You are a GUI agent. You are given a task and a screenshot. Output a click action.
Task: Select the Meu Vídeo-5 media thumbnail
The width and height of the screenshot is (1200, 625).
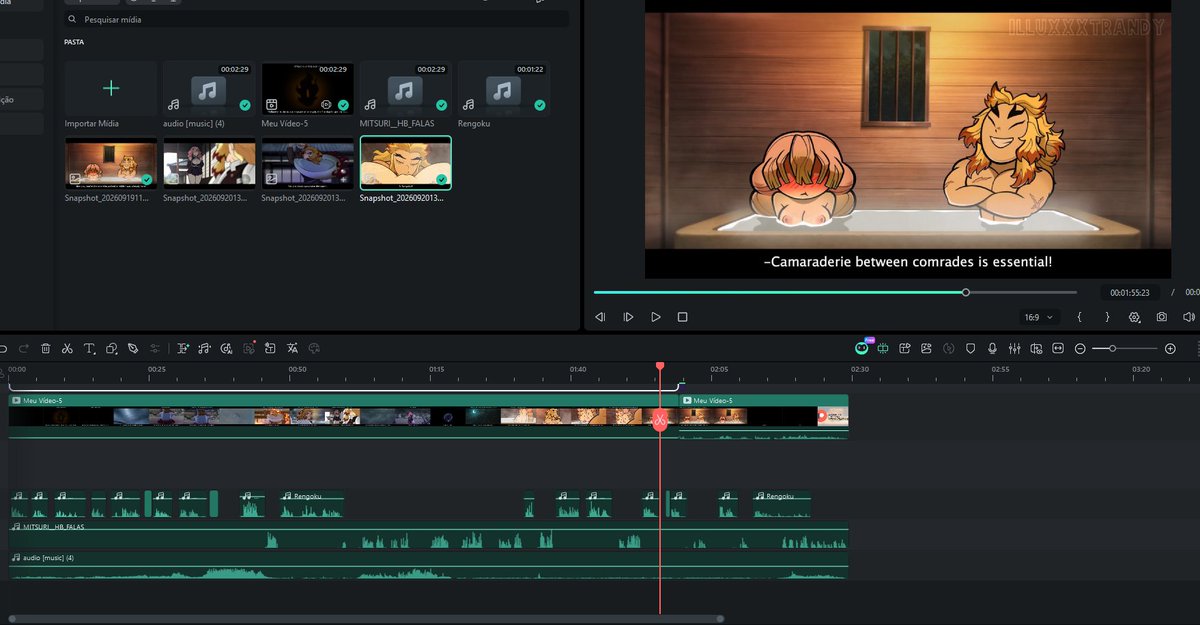click(x=307, y=91)
